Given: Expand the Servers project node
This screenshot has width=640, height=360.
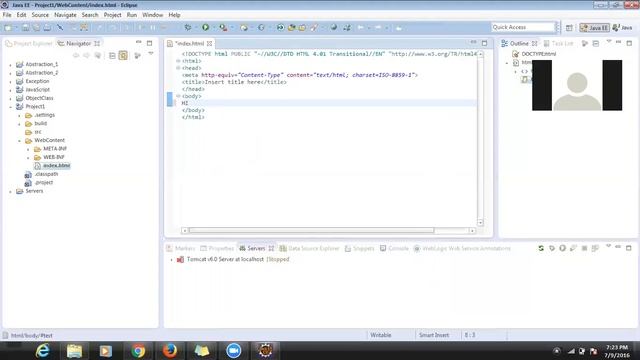Looking at the screenshot, I should pos(10,191).
